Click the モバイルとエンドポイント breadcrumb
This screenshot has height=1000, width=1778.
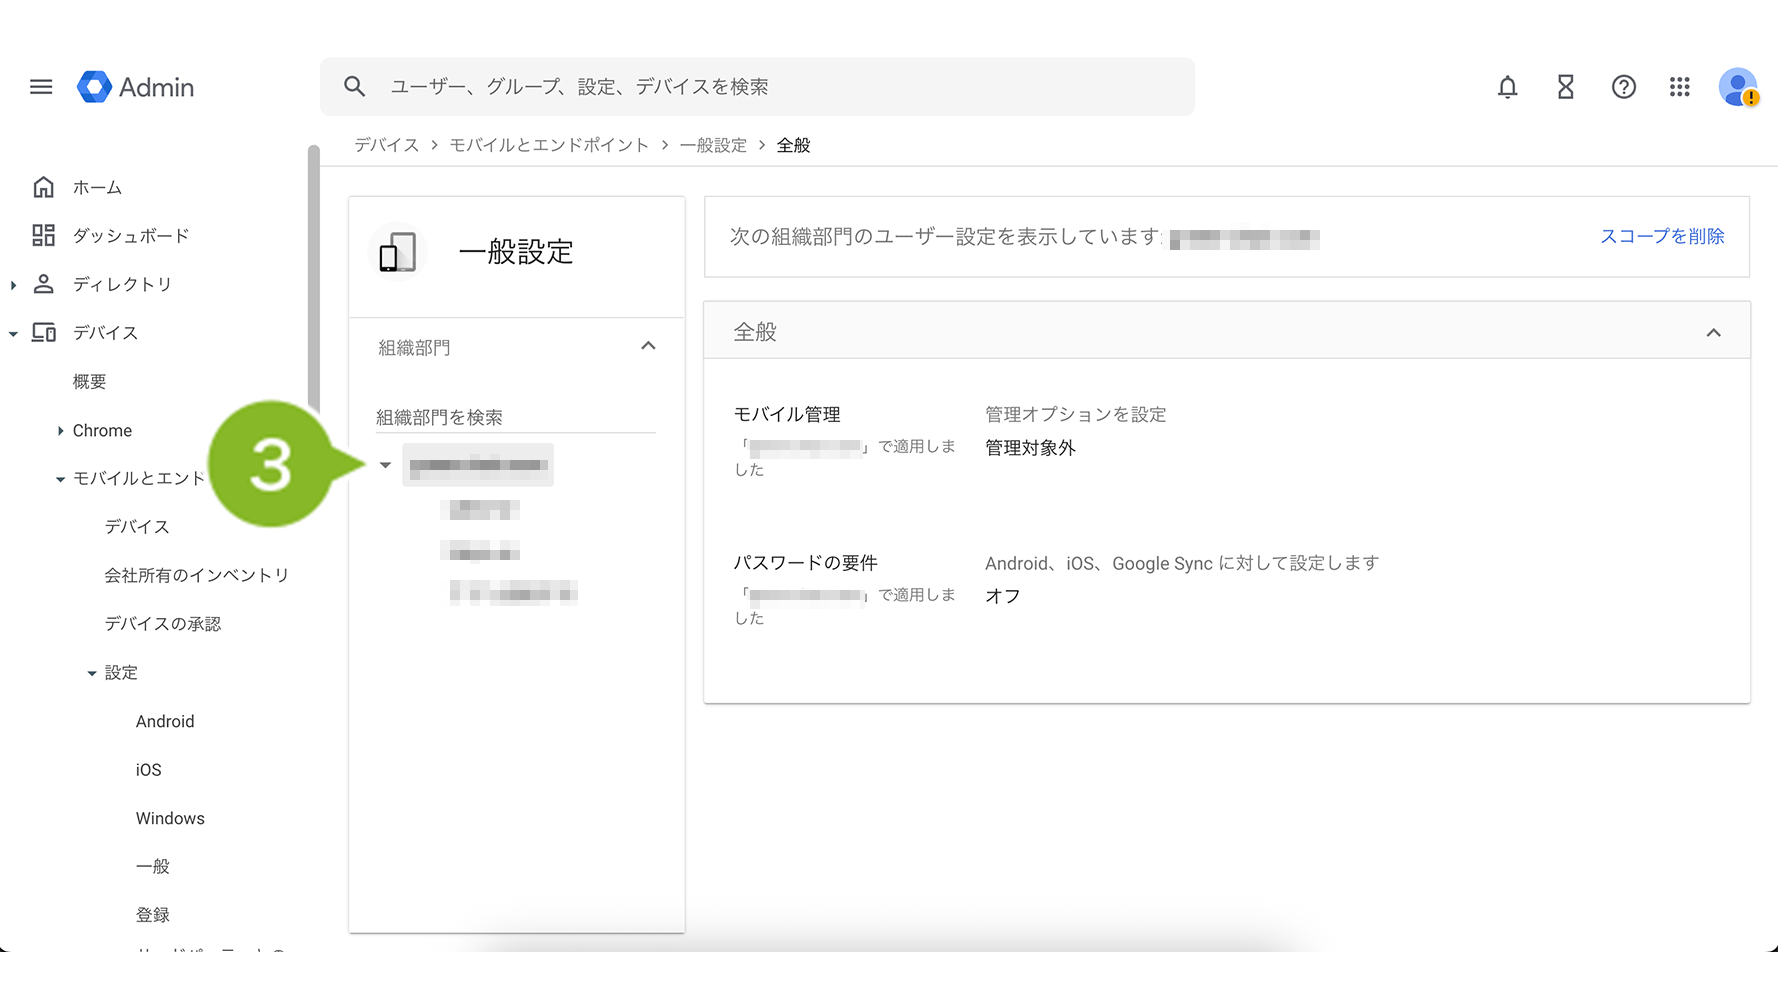[x=549, y=145]
